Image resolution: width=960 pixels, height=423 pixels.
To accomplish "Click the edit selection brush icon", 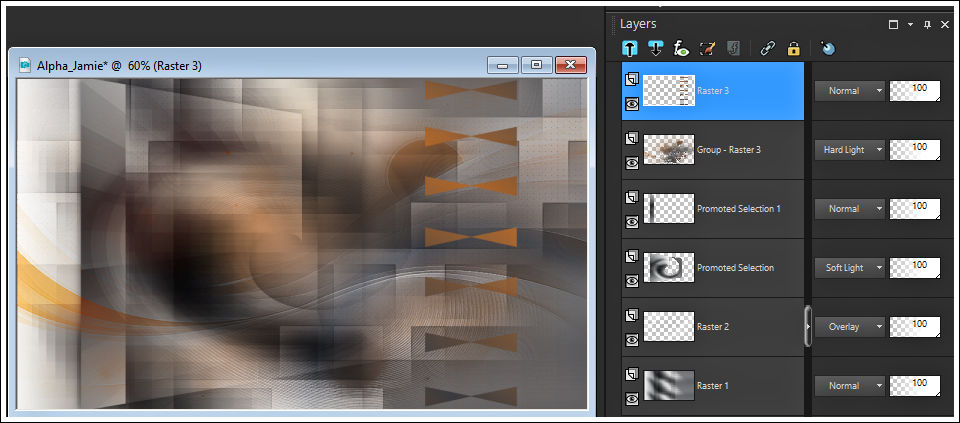I will [x=707, y=48].
